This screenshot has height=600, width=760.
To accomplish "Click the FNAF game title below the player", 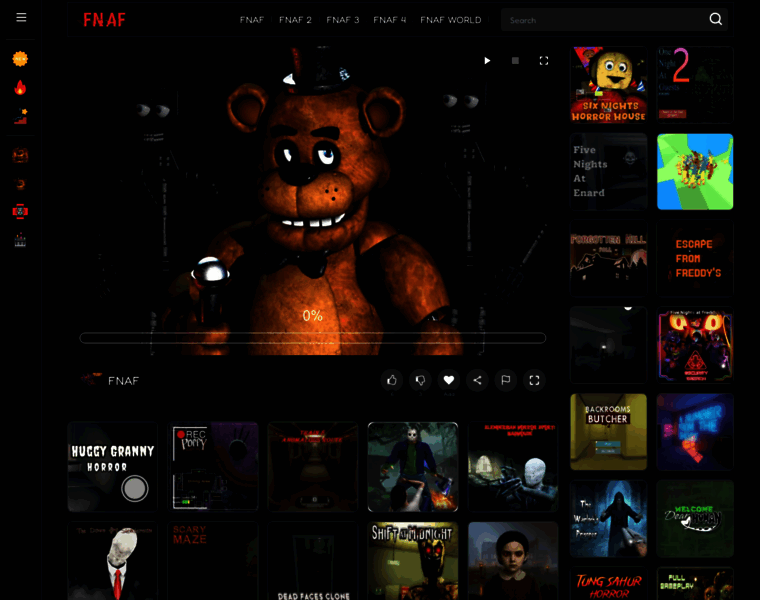I will (124, 381).
